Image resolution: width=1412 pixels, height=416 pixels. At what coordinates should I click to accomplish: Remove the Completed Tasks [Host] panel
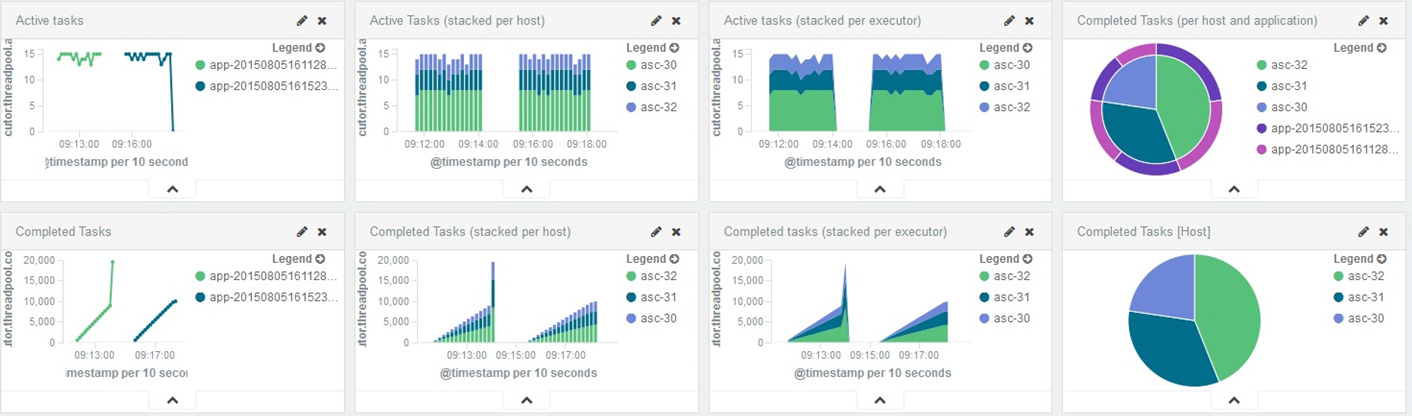[x=1384, y=232]
